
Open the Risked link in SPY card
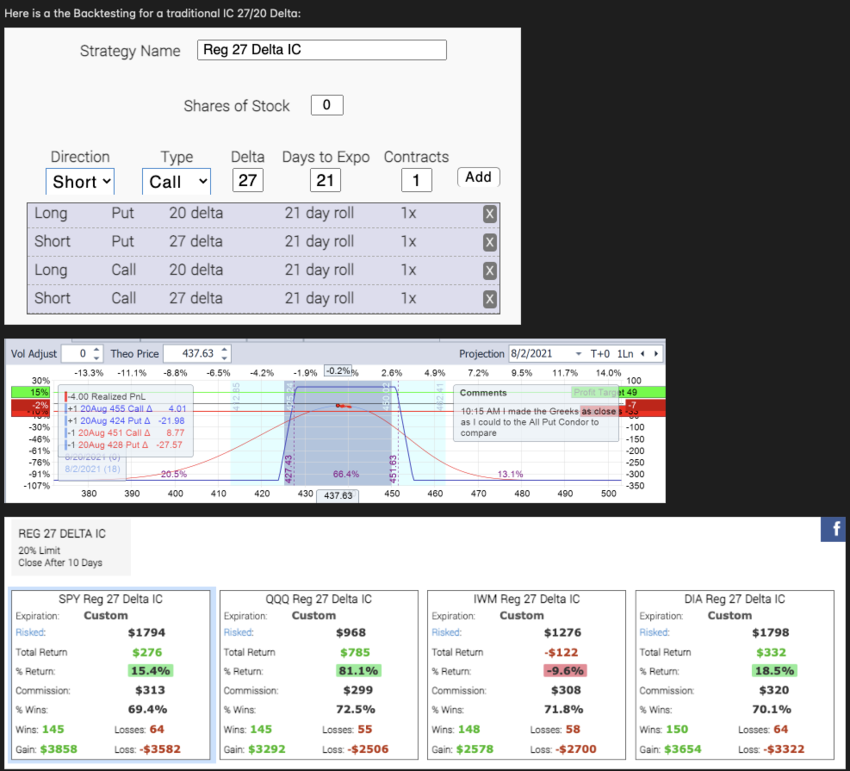(31, 632)
